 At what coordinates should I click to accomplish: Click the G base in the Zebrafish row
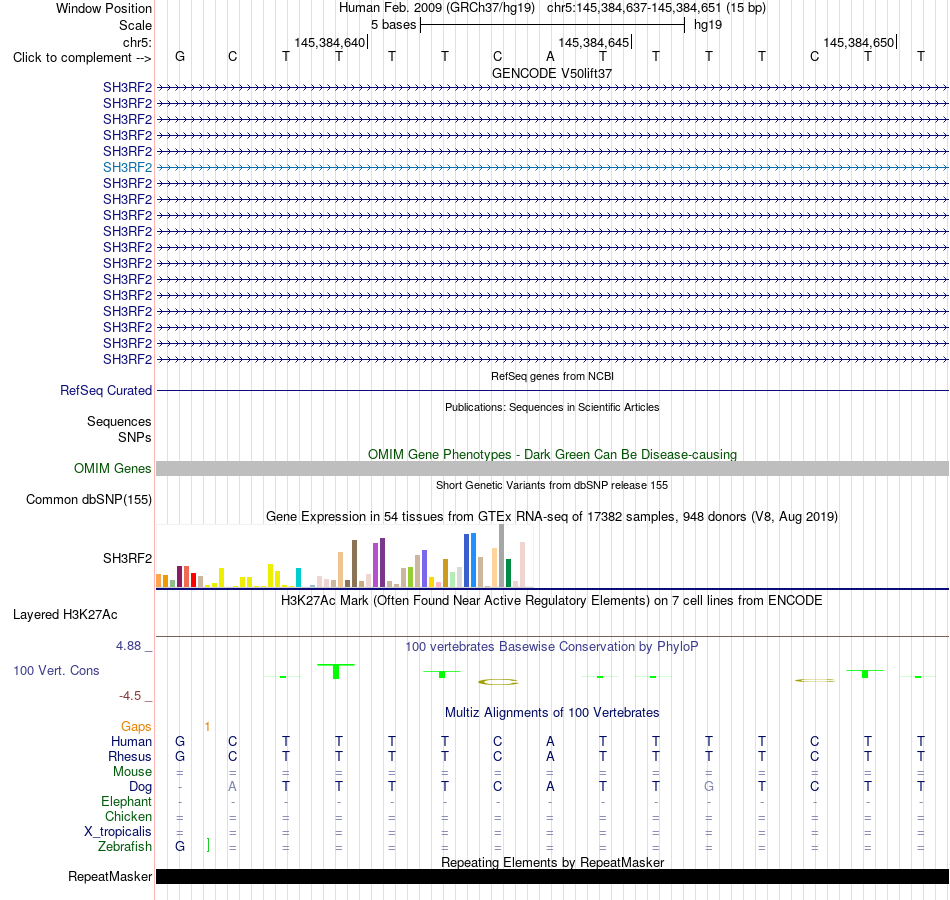tap(180, 847)
